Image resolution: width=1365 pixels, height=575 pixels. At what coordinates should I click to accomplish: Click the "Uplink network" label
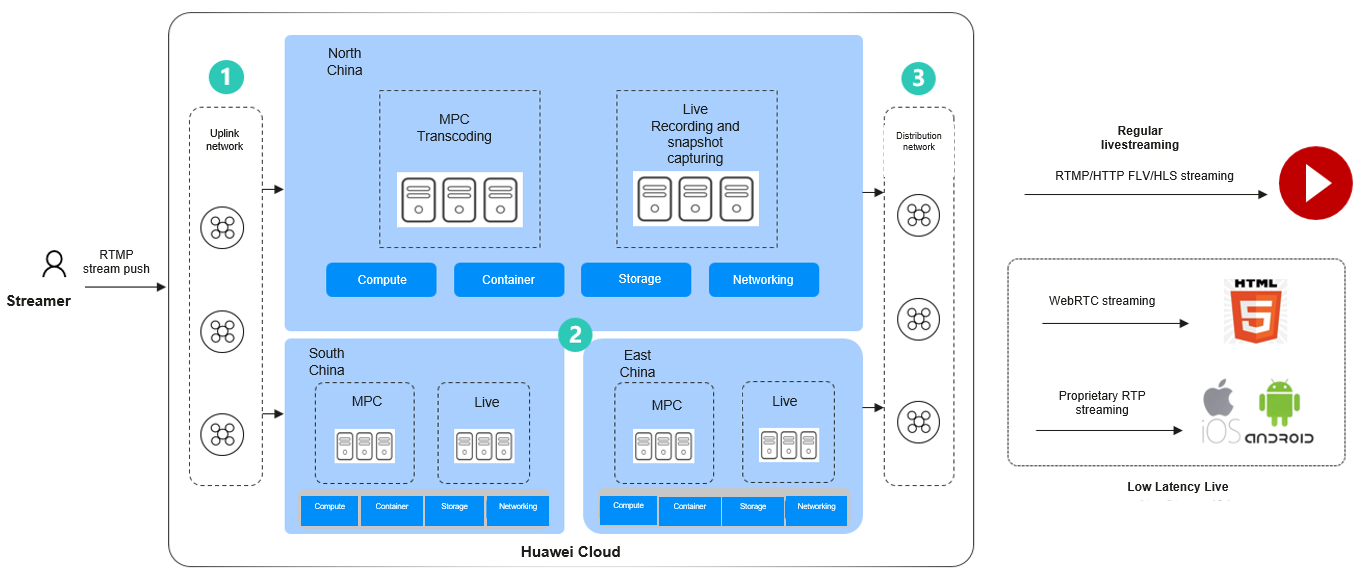click(225, 140)
